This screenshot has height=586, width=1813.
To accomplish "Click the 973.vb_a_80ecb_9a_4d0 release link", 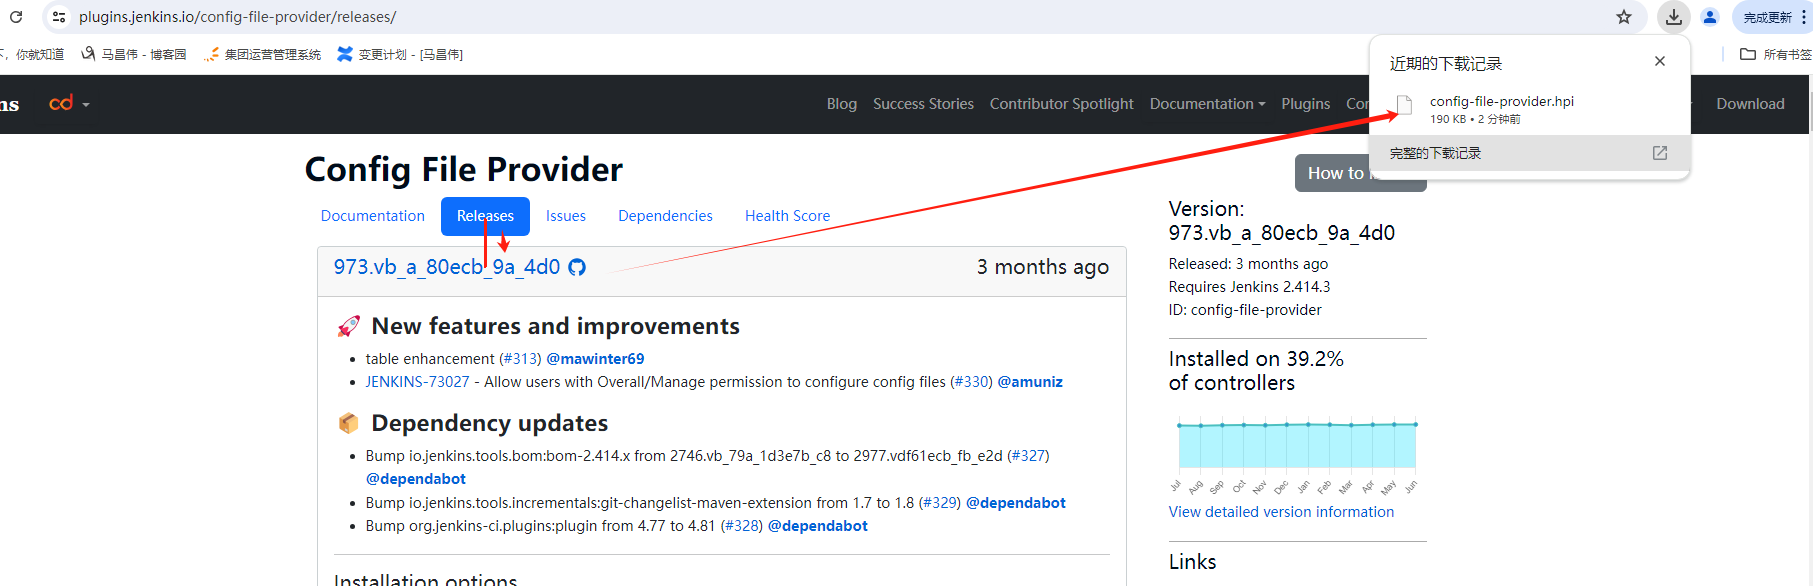I will pos(446,267).
